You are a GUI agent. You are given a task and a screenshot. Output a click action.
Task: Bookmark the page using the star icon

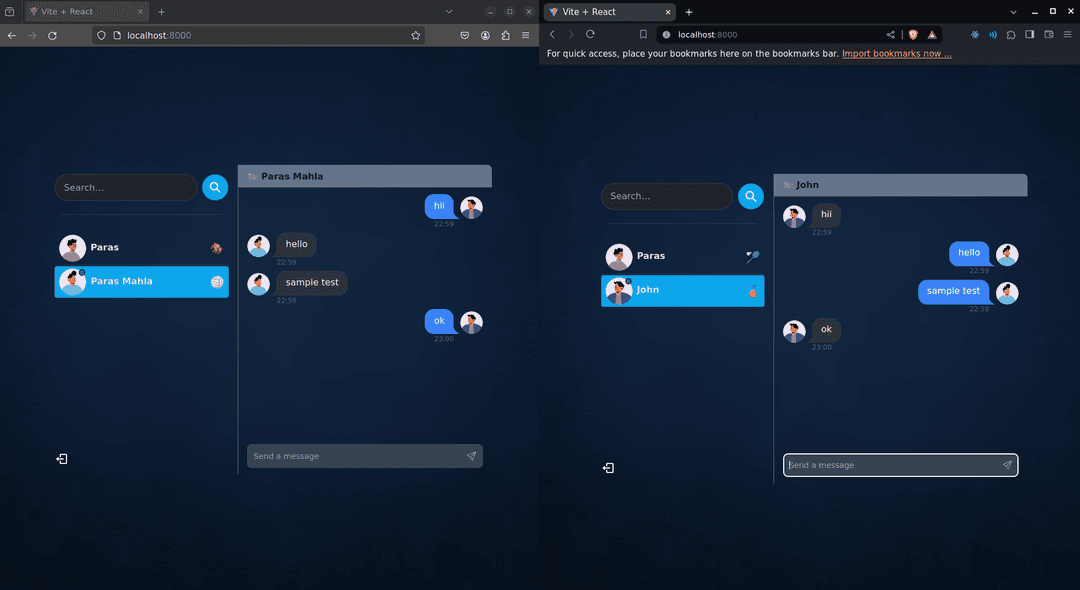coord(415,34)
